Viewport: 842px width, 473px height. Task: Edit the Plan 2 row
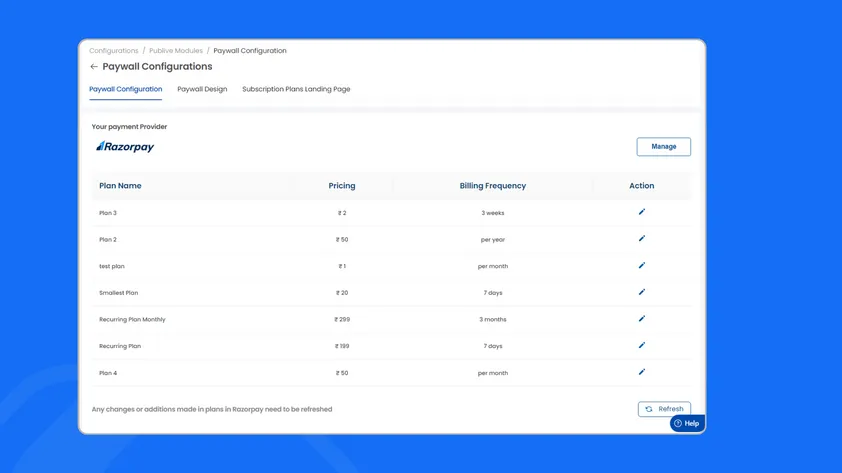pyautogui.click(x=642, y=239)
